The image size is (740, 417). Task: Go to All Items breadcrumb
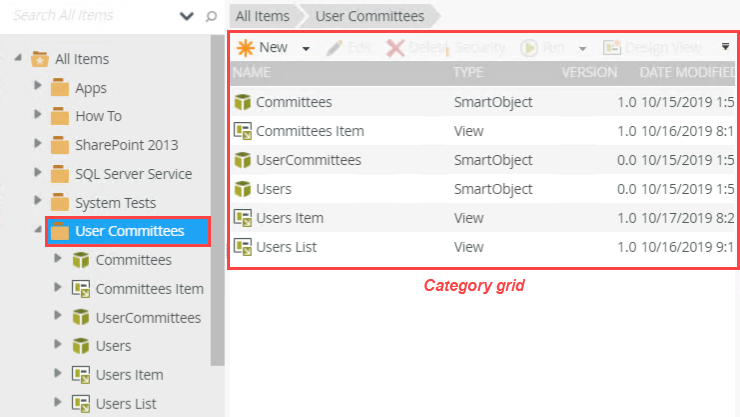click(263, 16)
